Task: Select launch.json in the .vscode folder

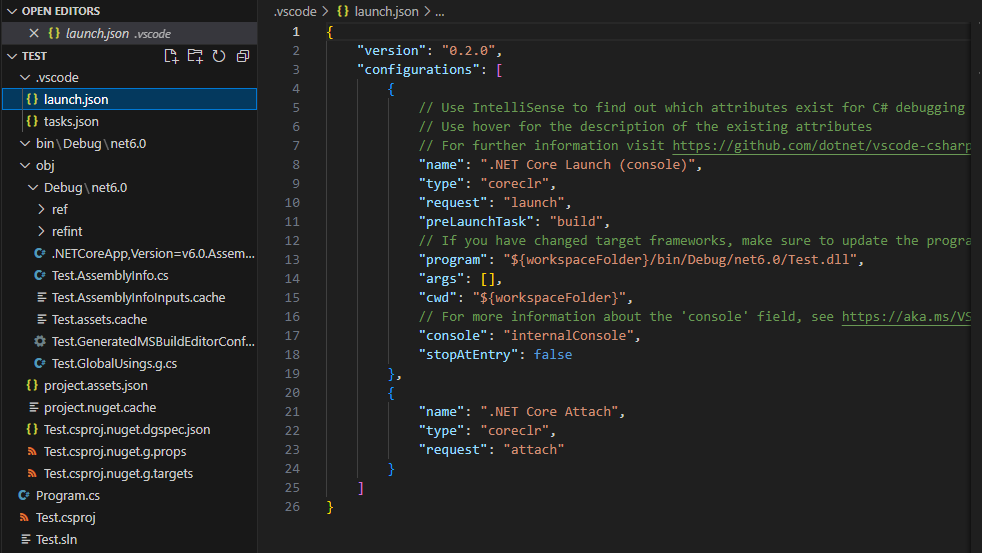Action: click(130, 99)
